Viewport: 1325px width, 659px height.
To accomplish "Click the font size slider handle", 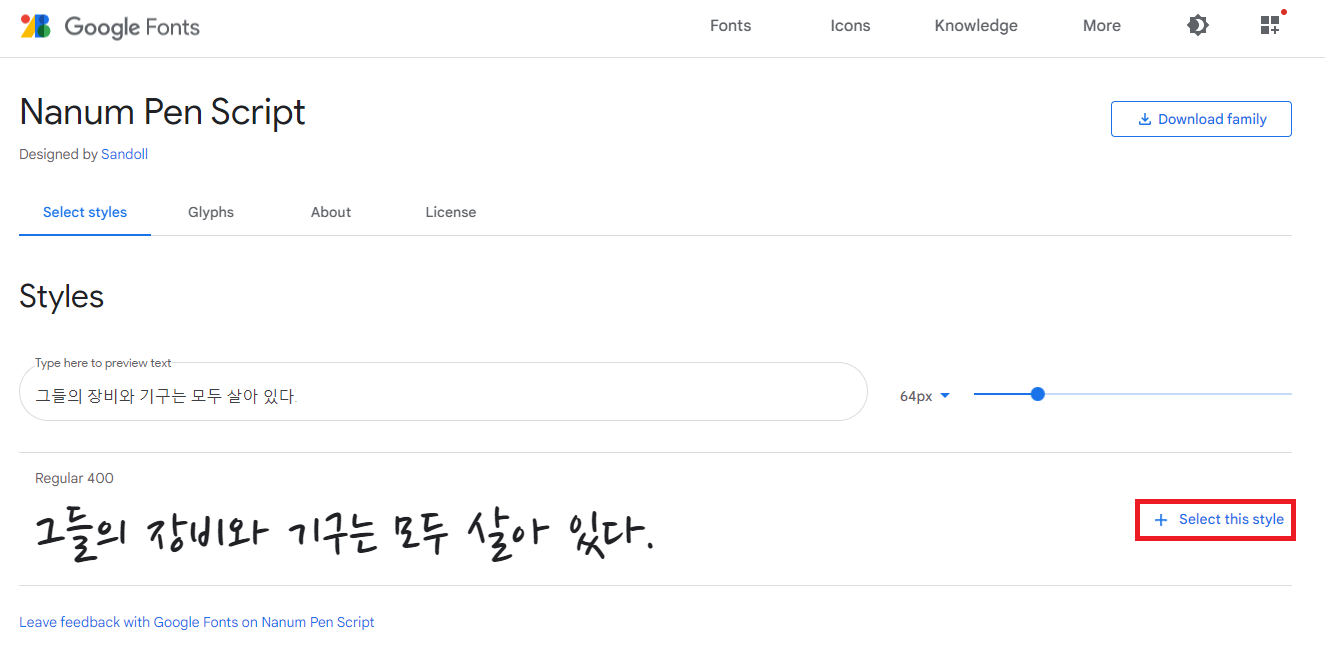I will tap(1038, 394).
